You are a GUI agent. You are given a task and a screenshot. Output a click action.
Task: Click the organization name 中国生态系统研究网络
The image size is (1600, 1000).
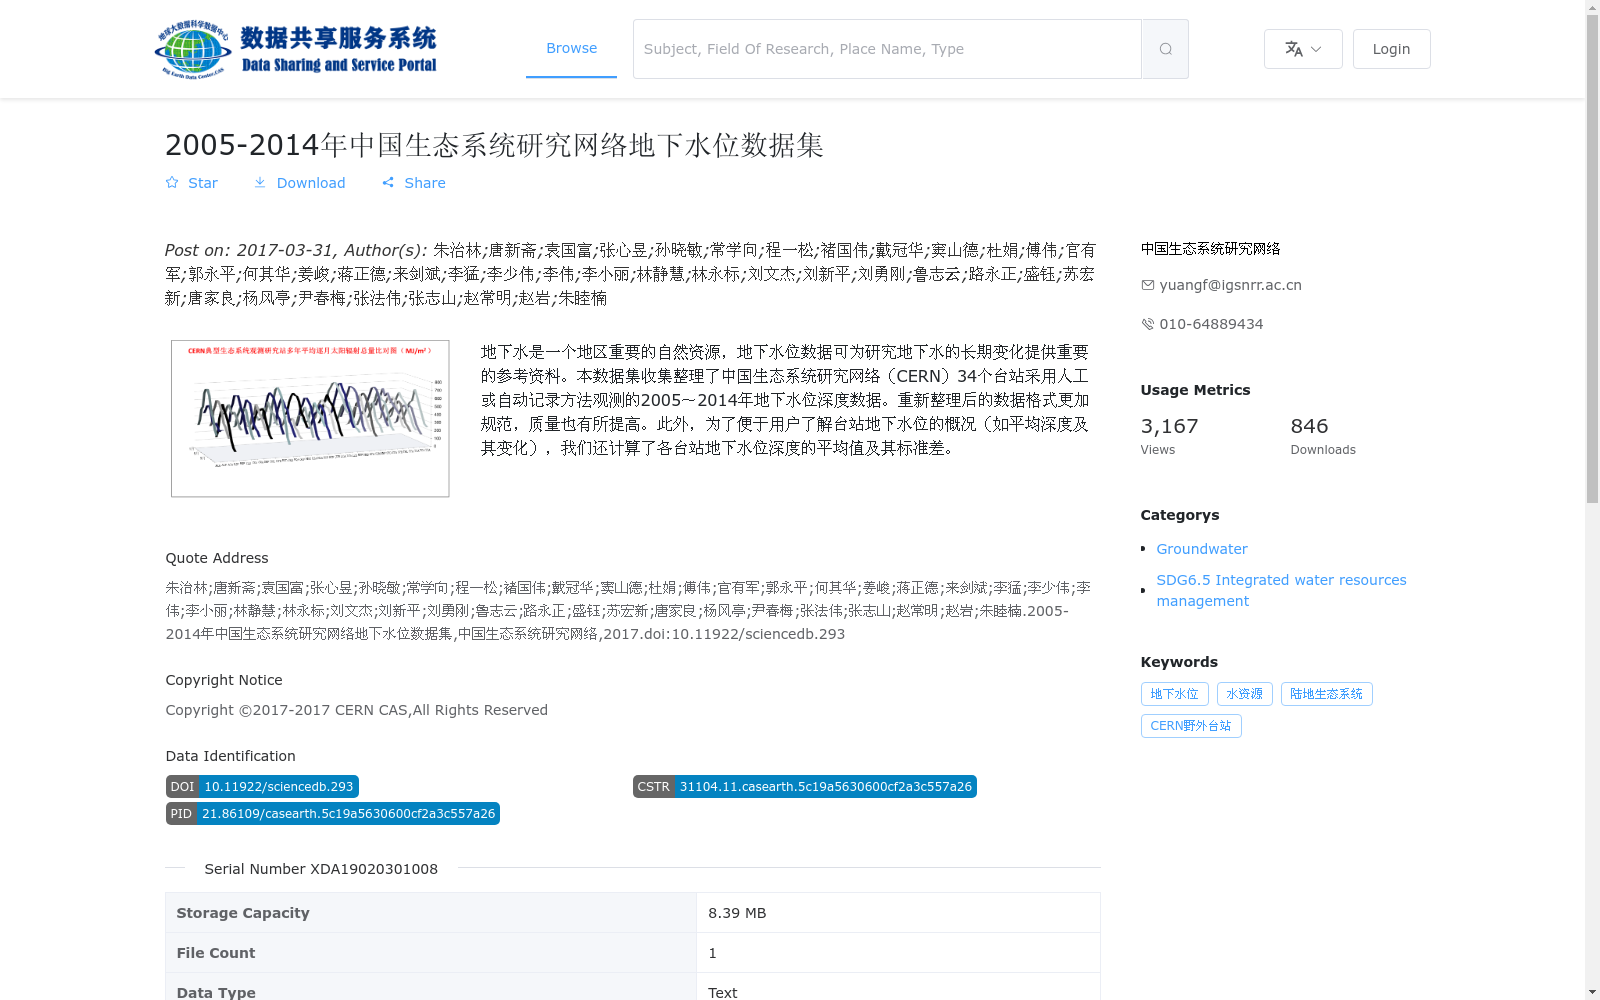coord(1210,248)
